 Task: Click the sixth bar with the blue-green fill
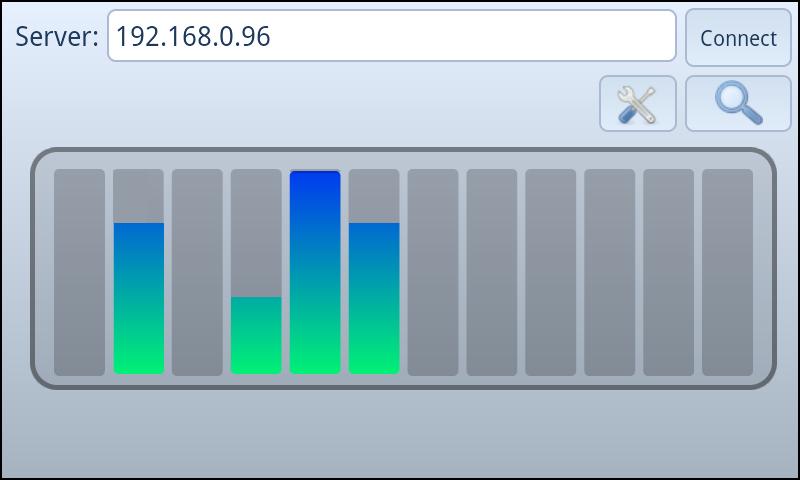(374, 272)
